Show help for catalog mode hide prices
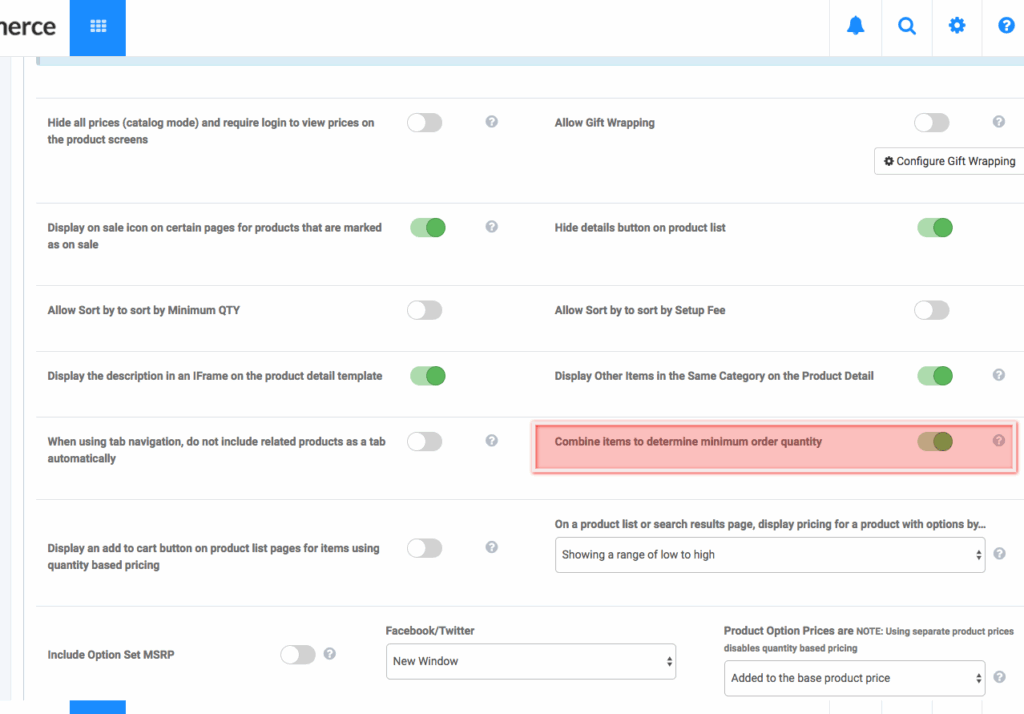 491,122
